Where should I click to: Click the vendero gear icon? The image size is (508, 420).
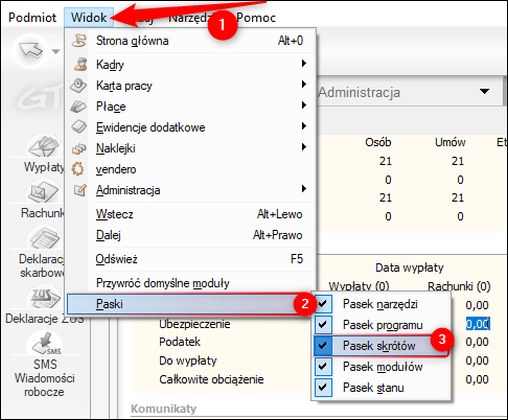78,169
